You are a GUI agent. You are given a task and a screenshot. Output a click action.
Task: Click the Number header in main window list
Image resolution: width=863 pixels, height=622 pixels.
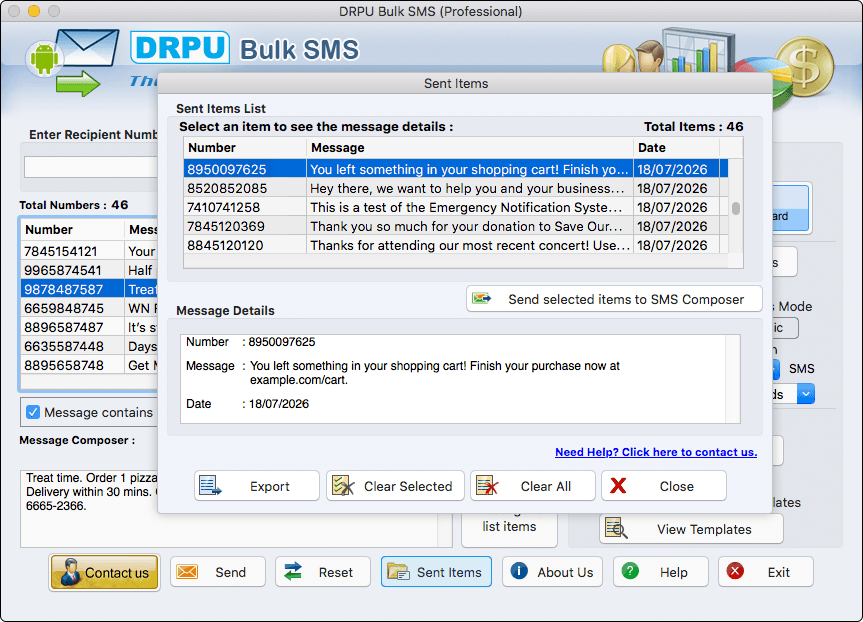(x=72, y=230)
